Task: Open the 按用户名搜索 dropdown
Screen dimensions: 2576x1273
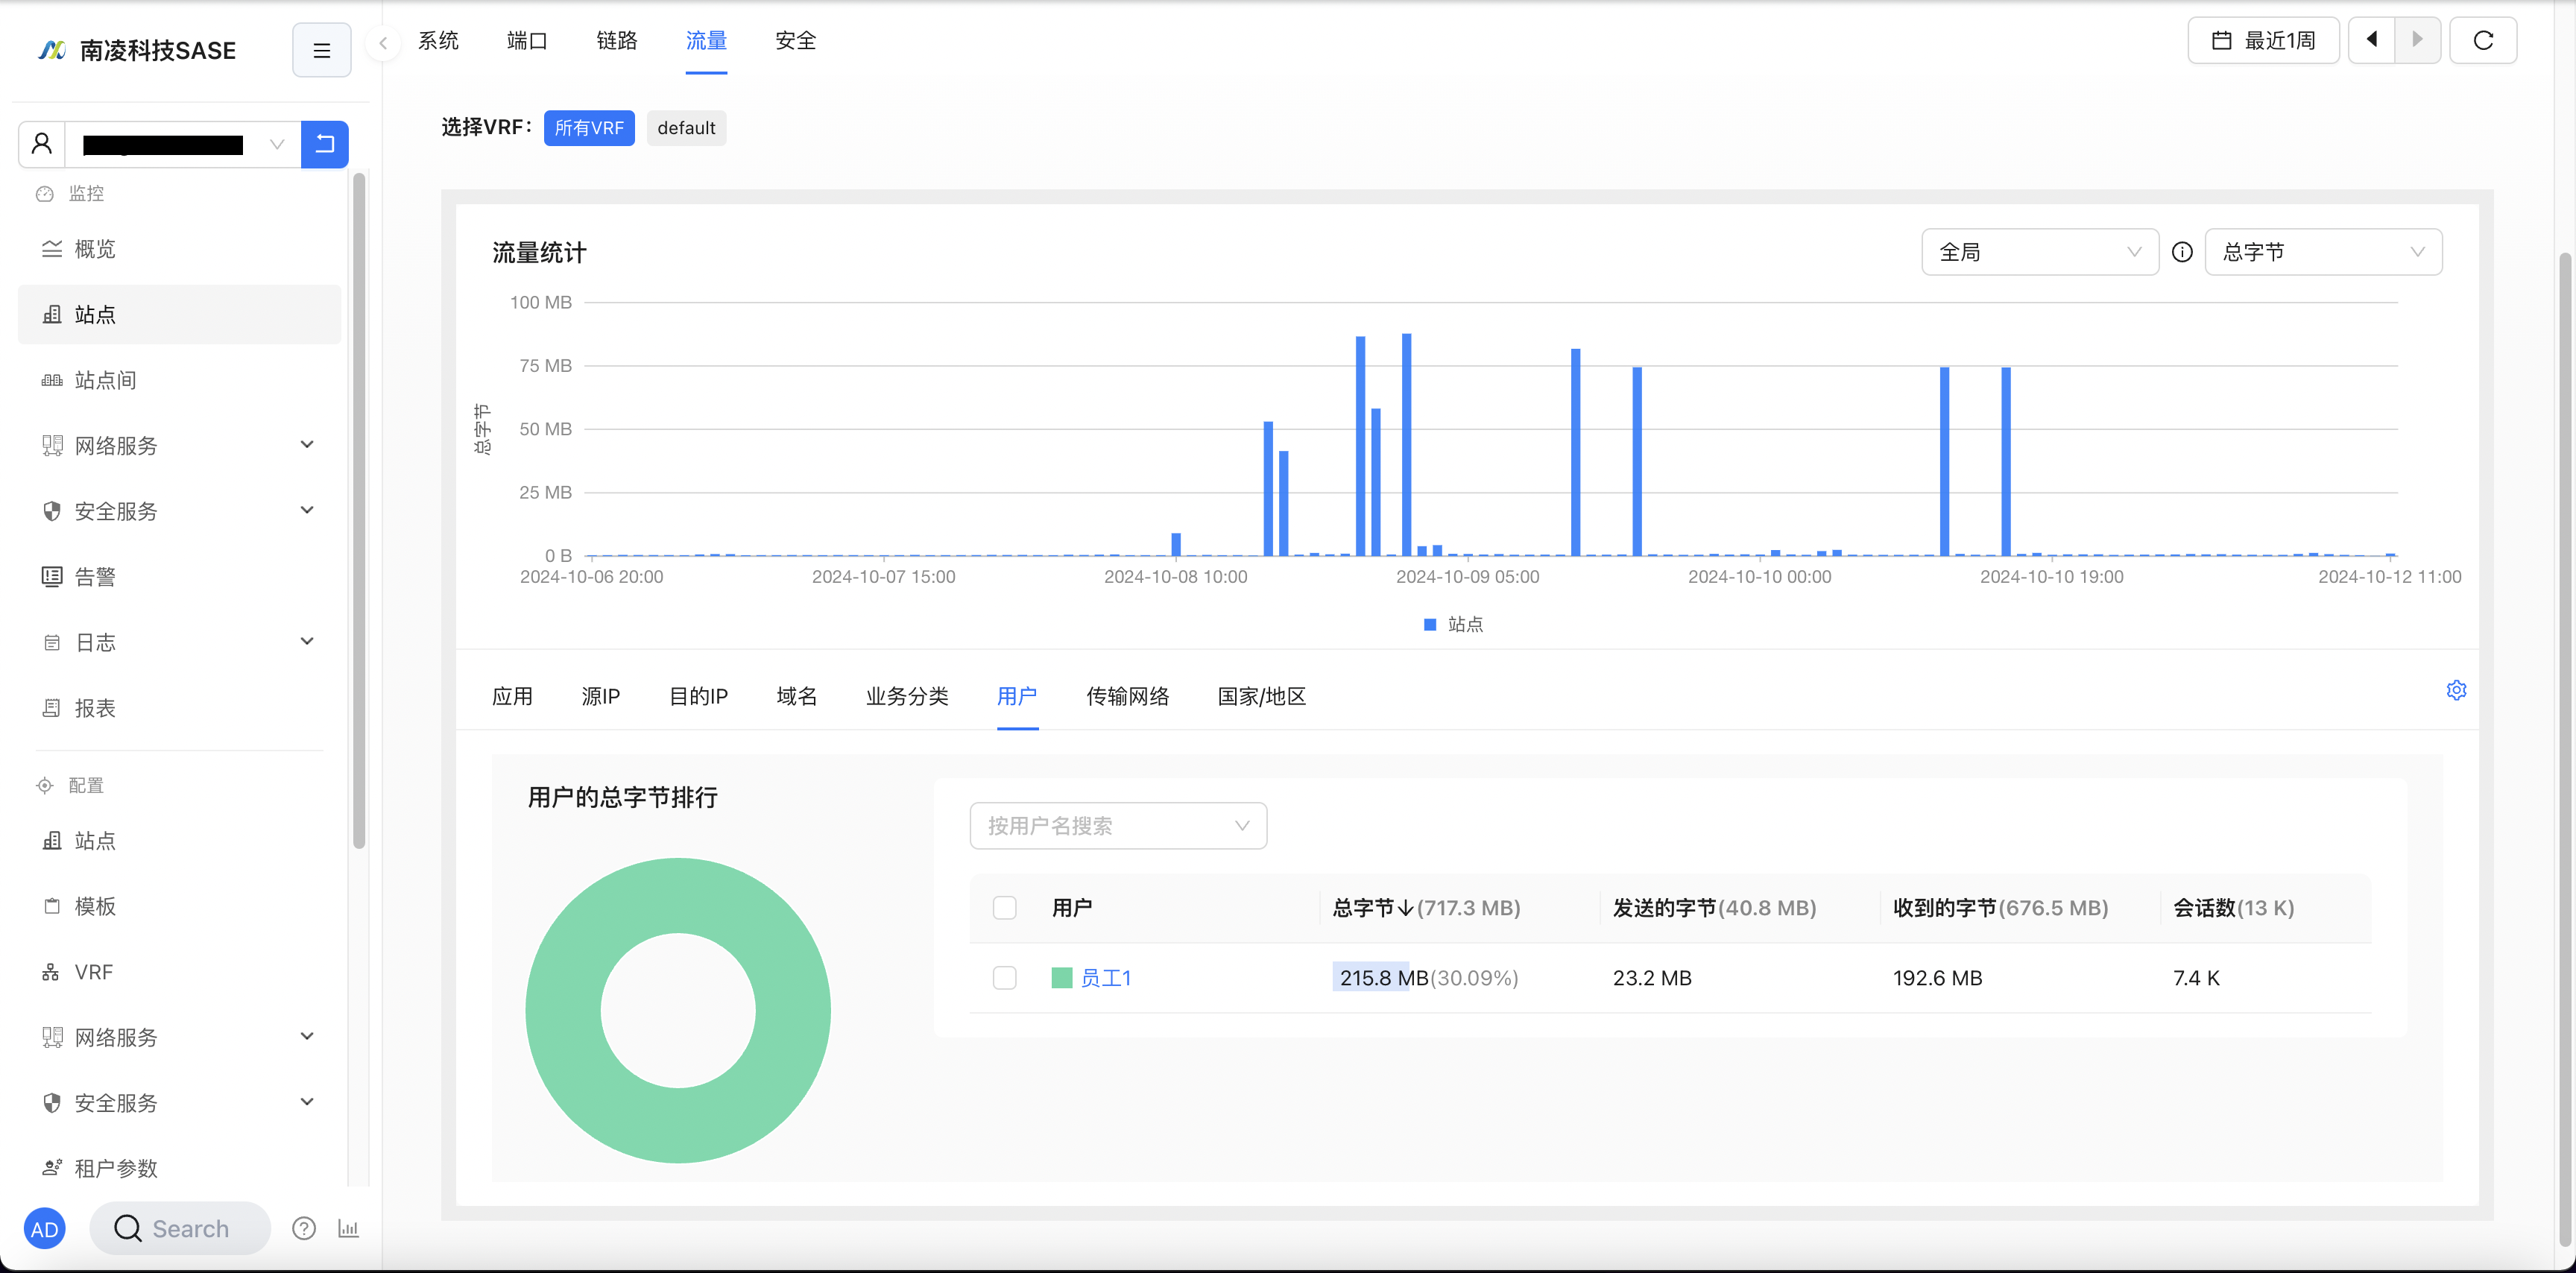Action: click(1118, 825)
